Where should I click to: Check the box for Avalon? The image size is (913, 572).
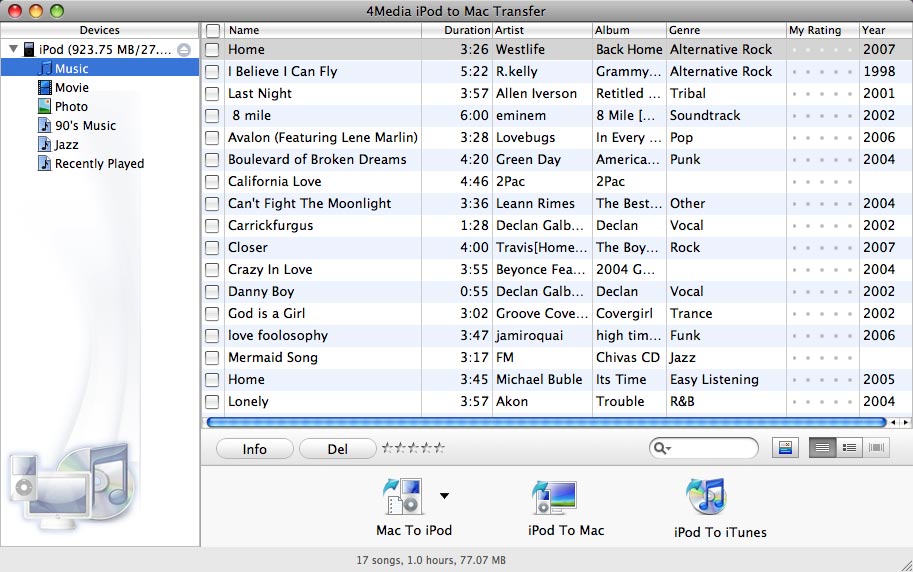(x=213, y=137)
